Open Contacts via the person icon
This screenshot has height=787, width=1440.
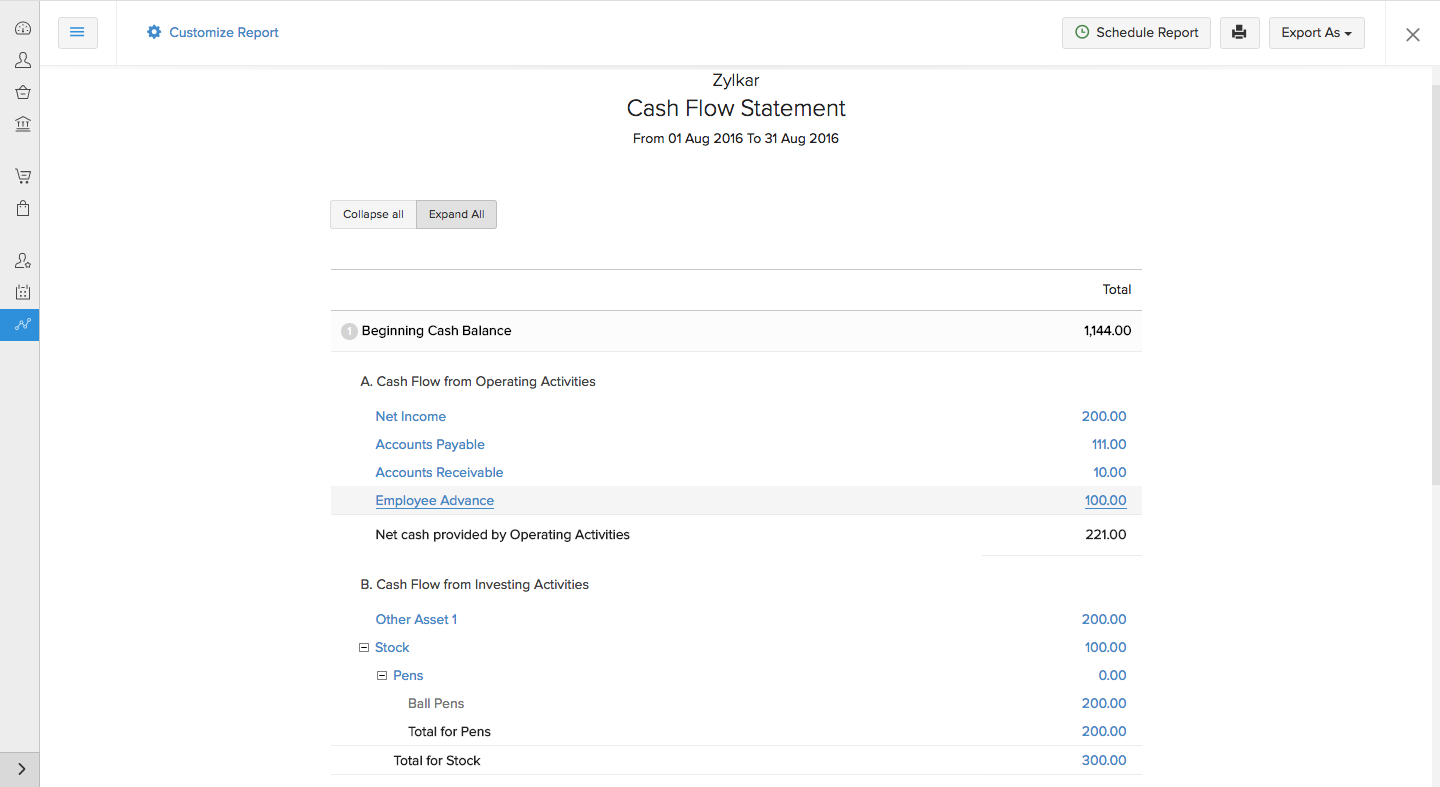[22, 61]
